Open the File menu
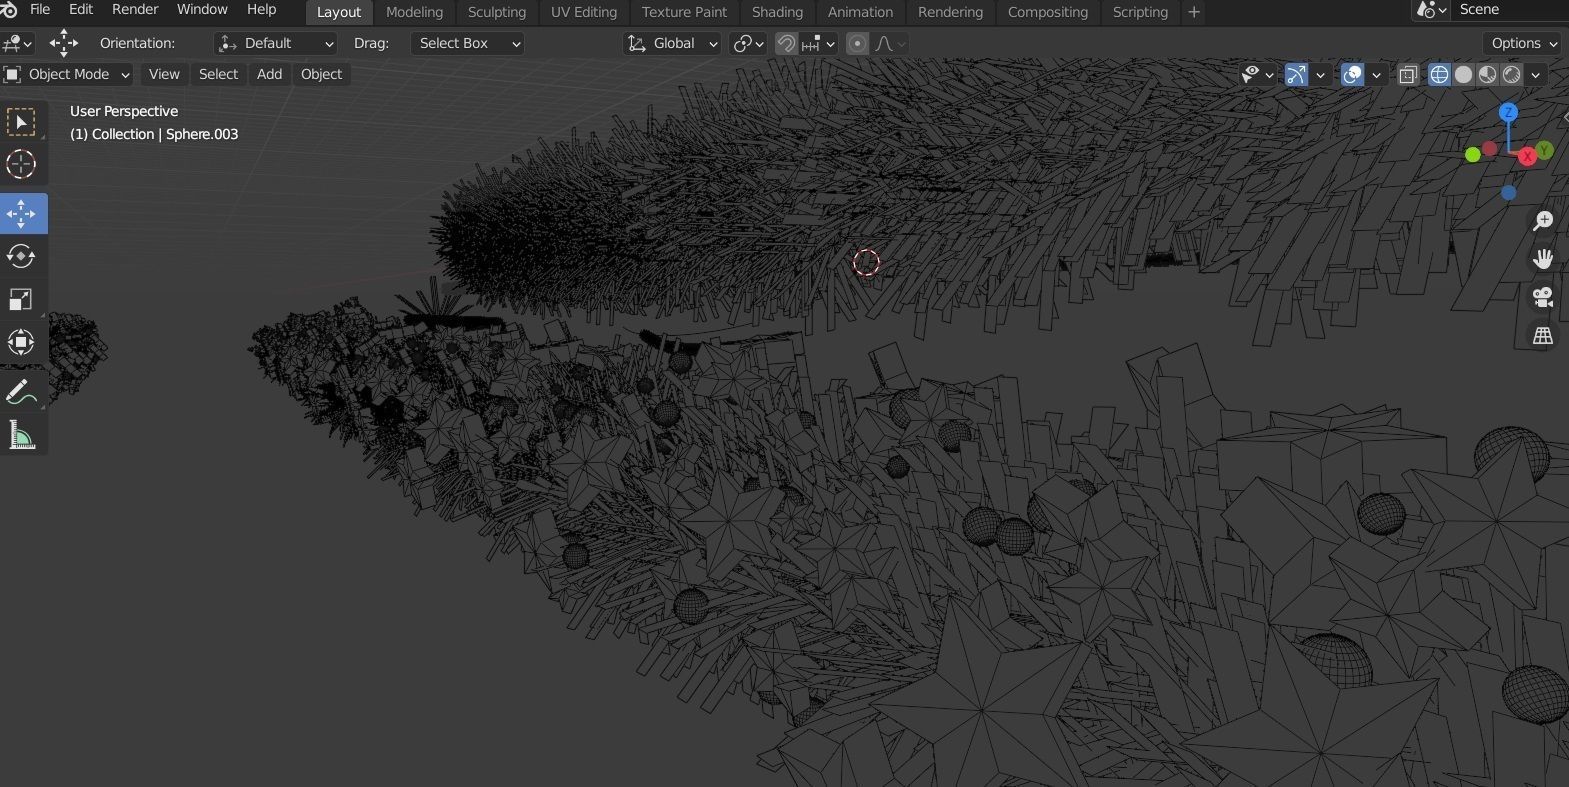1569x787 pixels. tap(40, 9)
